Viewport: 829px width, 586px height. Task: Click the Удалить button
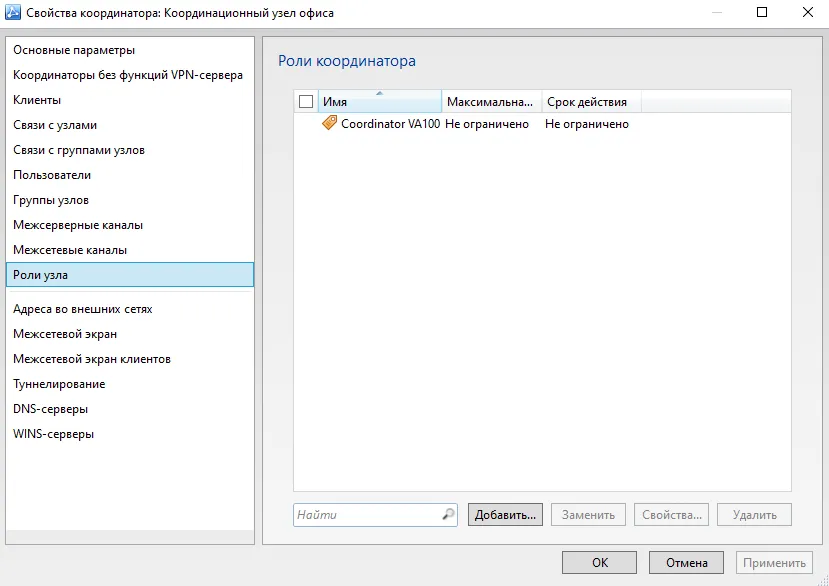[x=754, y=515]
